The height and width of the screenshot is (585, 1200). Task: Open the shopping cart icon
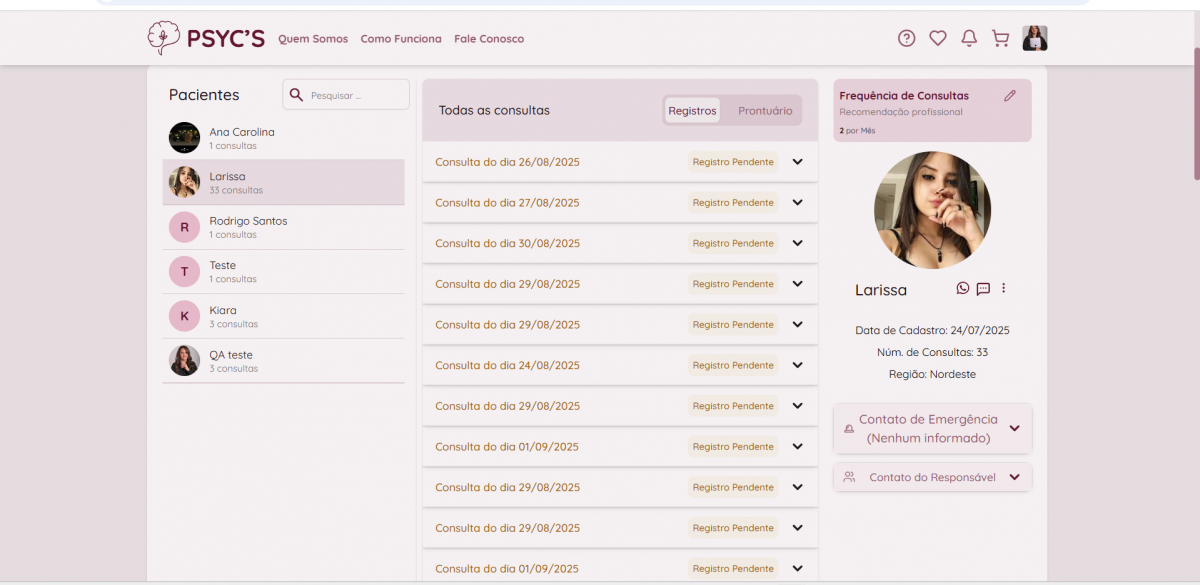click(1000, 38)
